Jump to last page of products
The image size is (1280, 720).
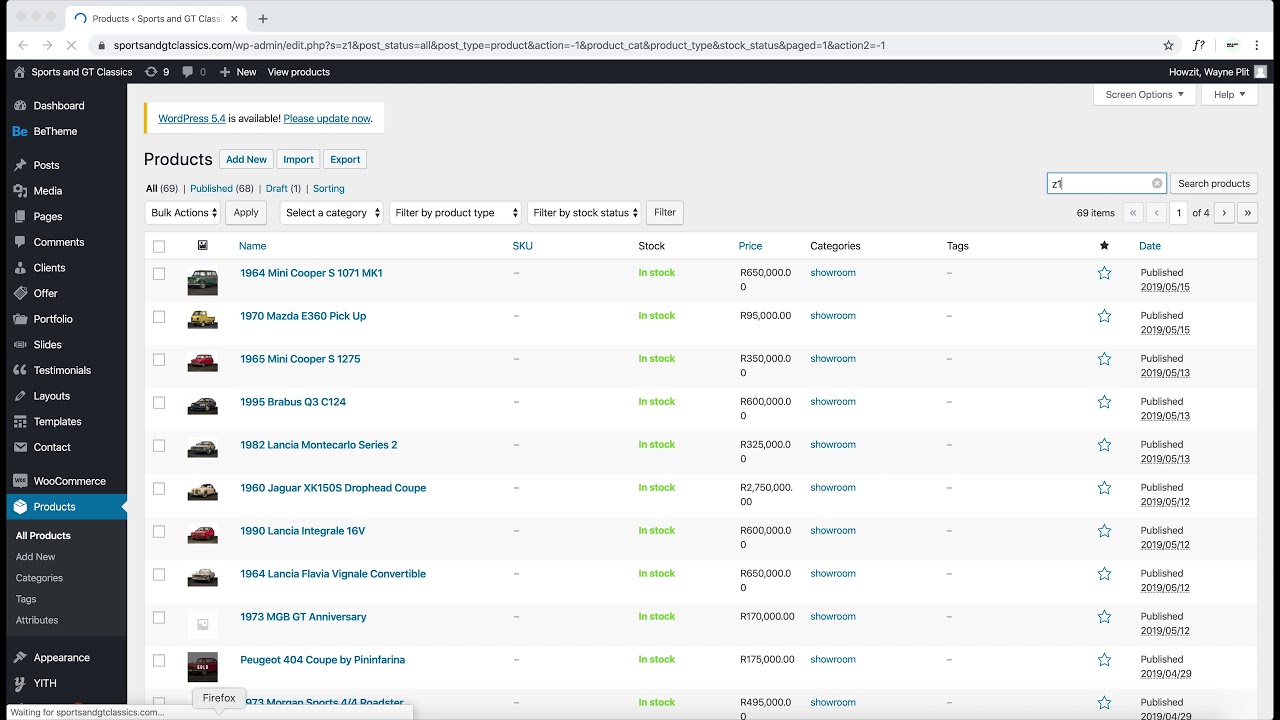tap(1247, 213)
